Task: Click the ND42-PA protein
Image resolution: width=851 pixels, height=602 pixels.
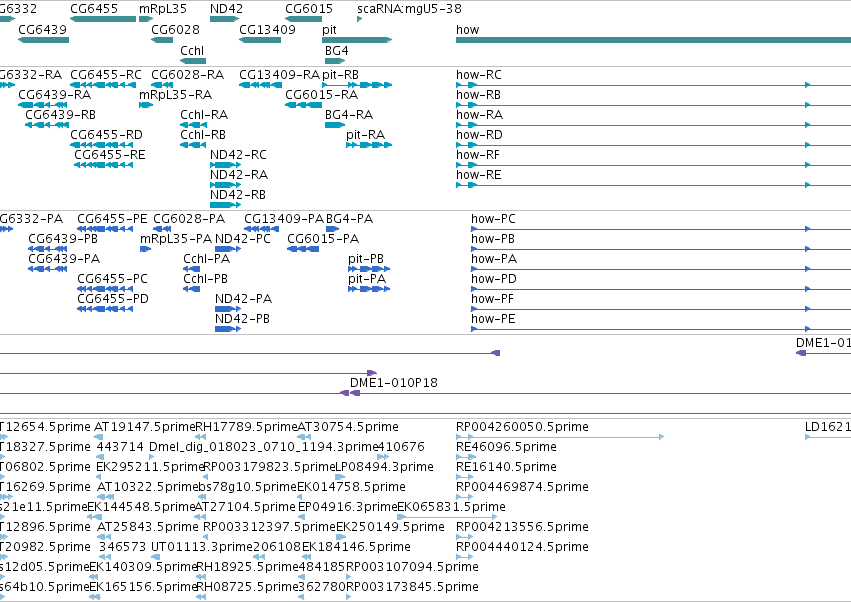Action: click(x=228, y=309)
